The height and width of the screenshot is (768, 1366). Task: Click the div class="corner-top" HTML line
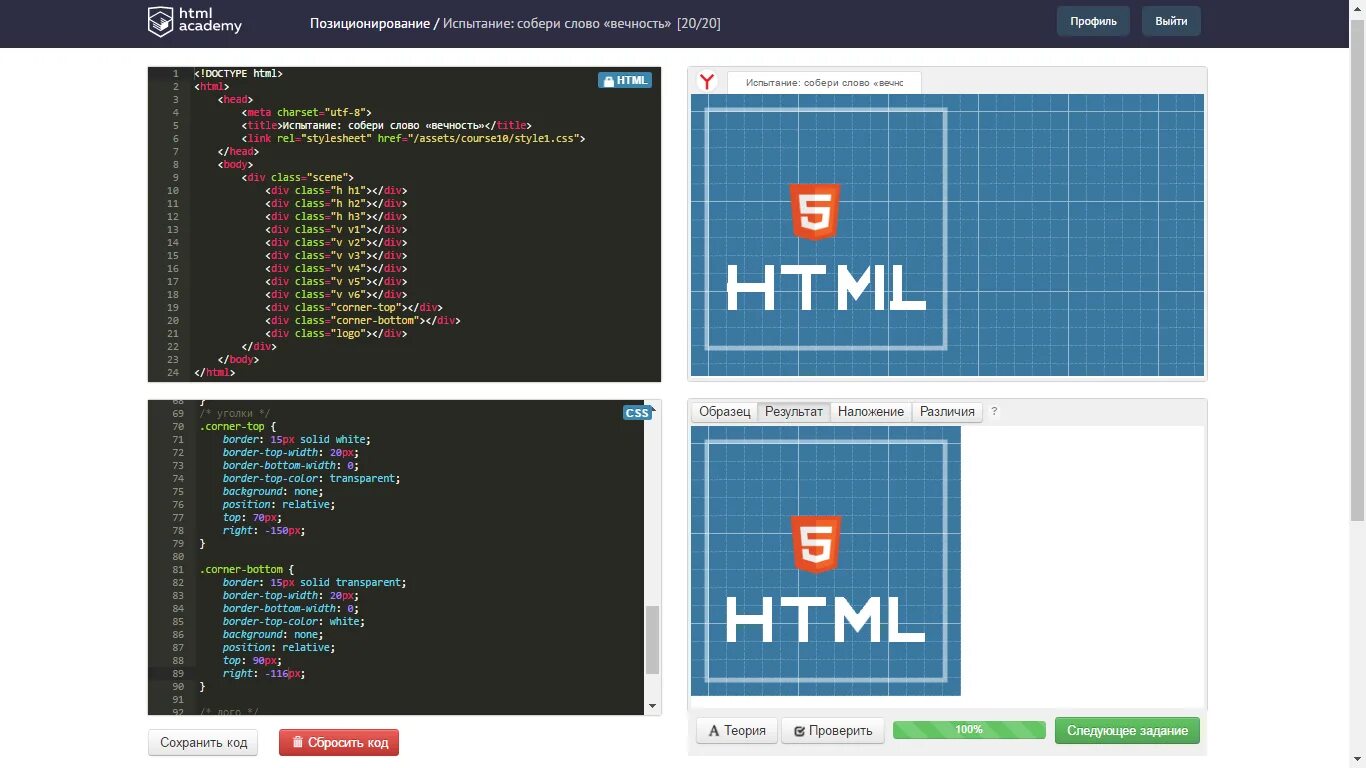[355, 307]
